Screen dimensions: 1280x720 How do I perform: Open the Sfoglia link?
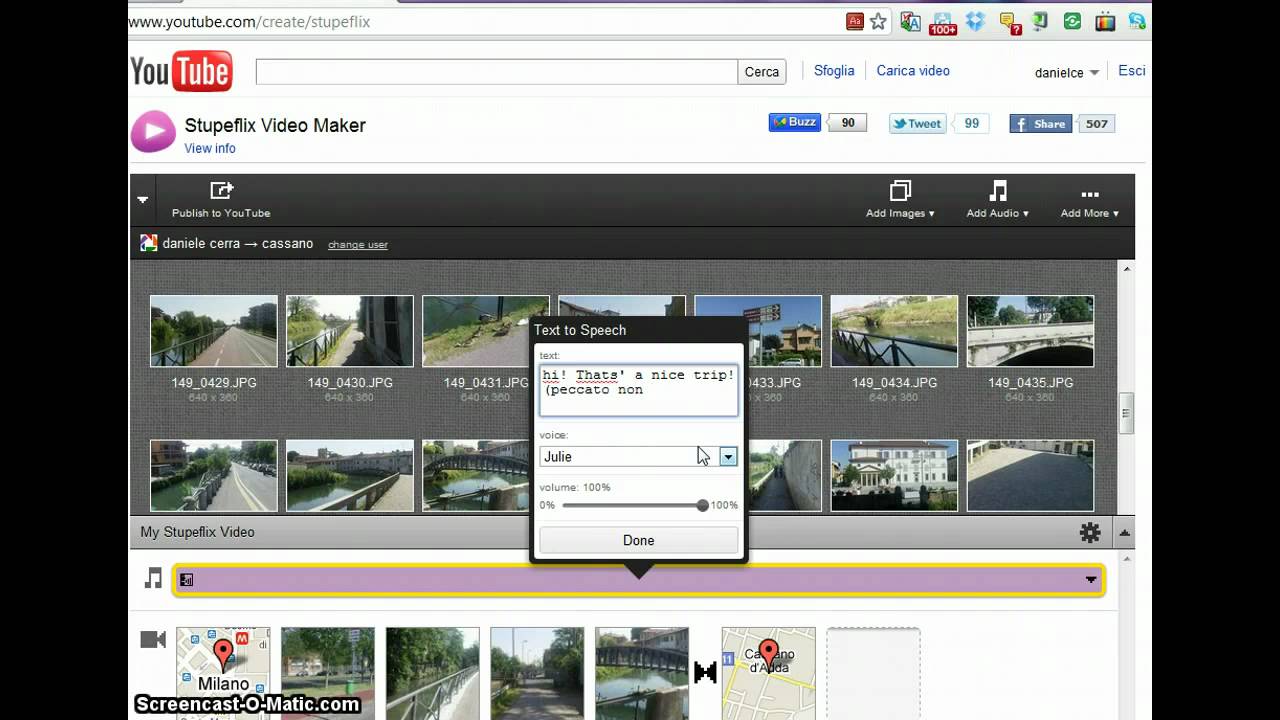834,71
